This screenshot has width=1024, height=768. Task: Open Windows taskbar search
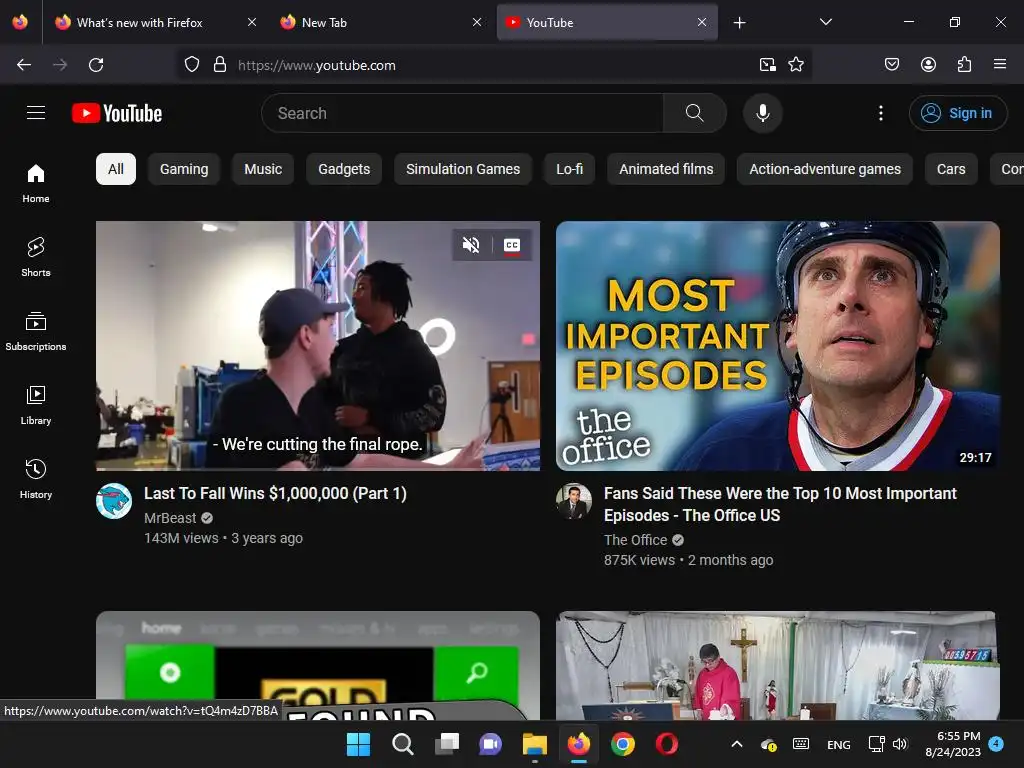pos(402,744)
